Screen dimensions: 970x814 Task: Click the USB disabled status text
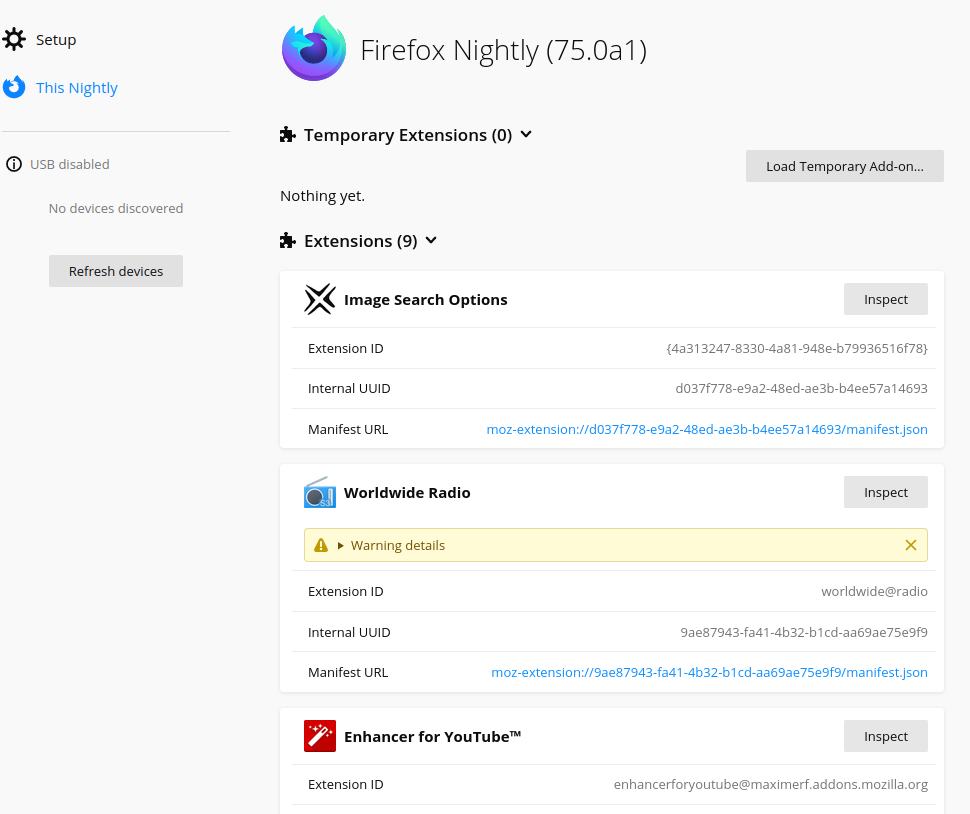[x=70, y=165]
